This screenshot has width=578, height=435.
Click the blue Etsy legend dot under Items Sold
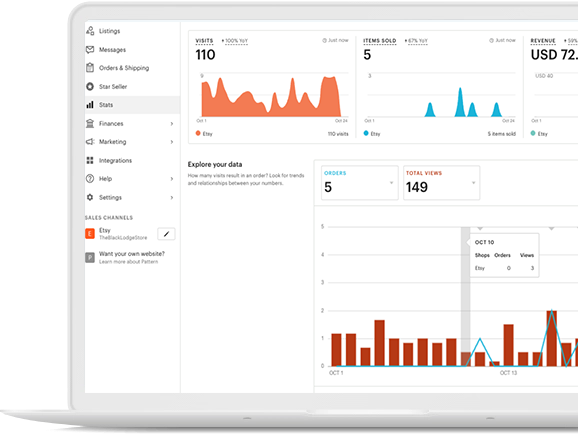coord(366,133)
